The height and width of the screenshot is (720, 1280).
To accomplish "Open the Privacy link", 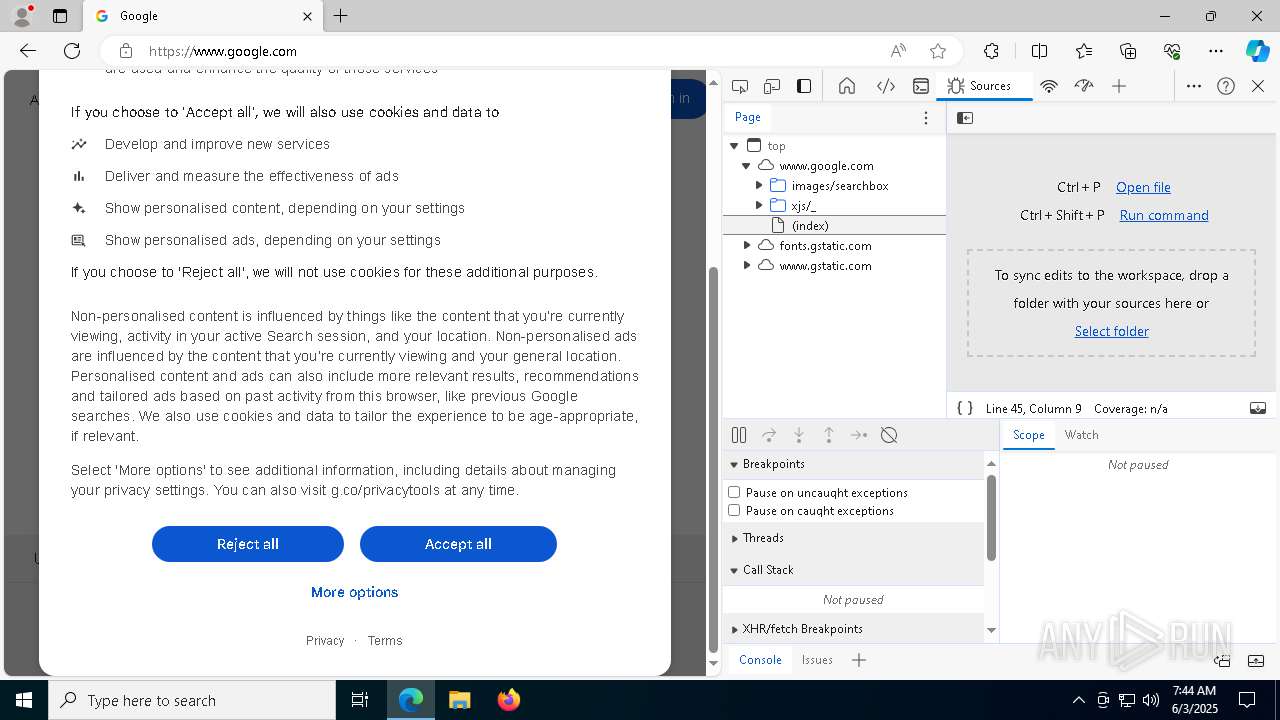I will [x=325, y=641].
